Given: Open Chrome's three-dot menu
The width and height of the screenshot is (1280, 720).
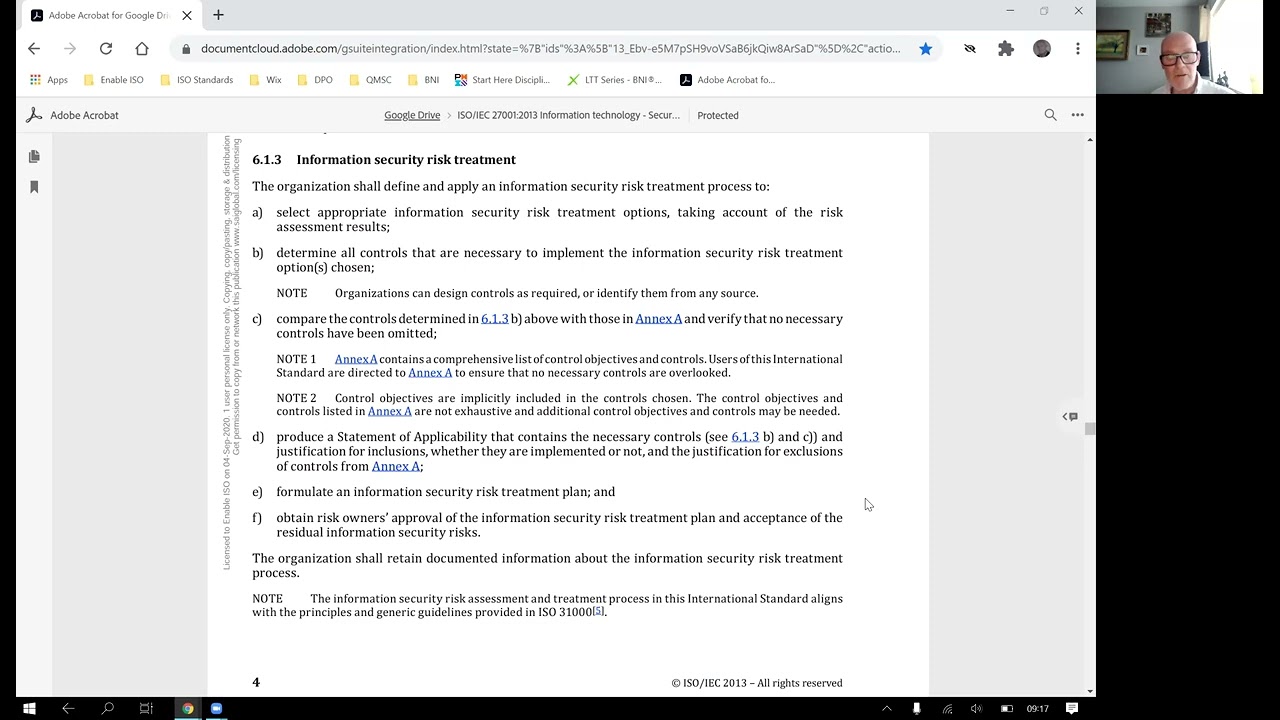Looking at the screenshot, I should (x=1078, y=48).
